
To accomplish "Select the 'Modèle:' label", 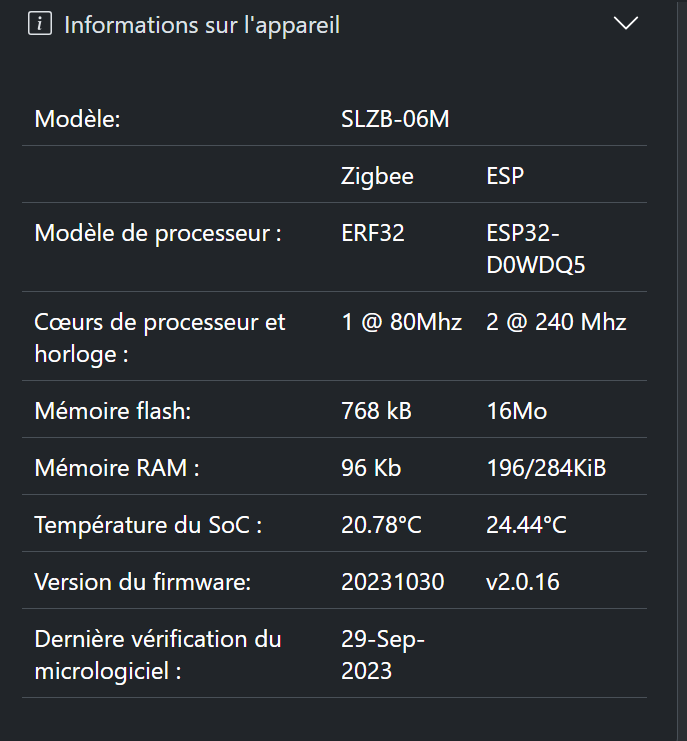I will [x=77, y=119].
